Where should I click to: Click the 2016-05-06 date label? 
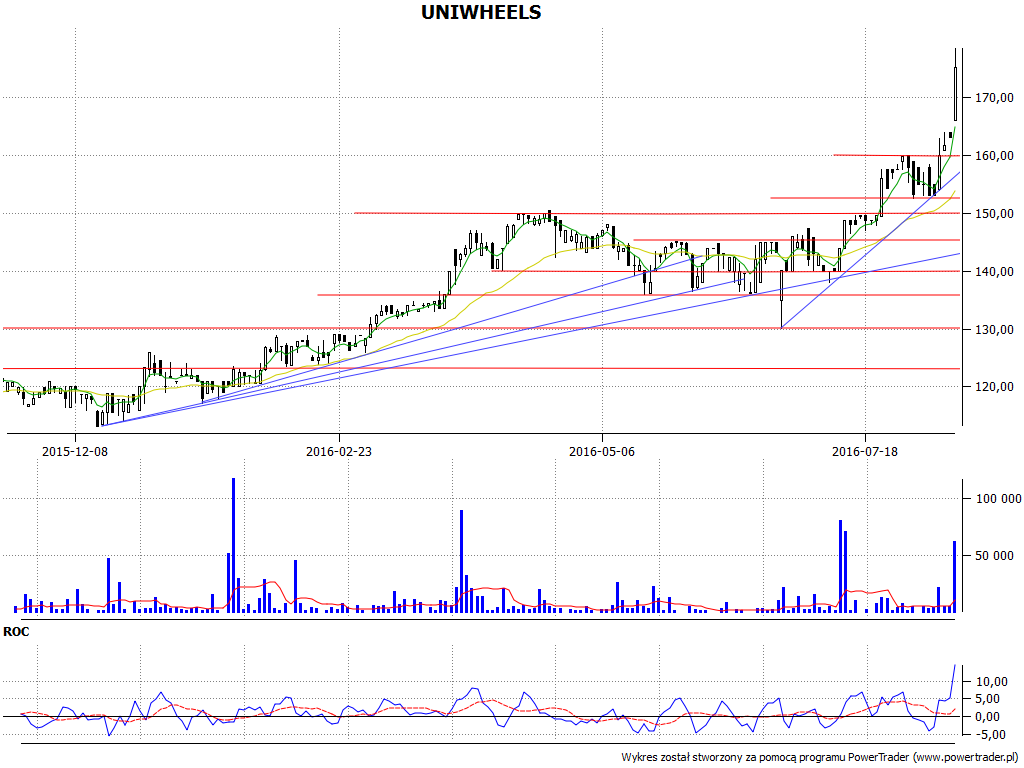point(602,451)
